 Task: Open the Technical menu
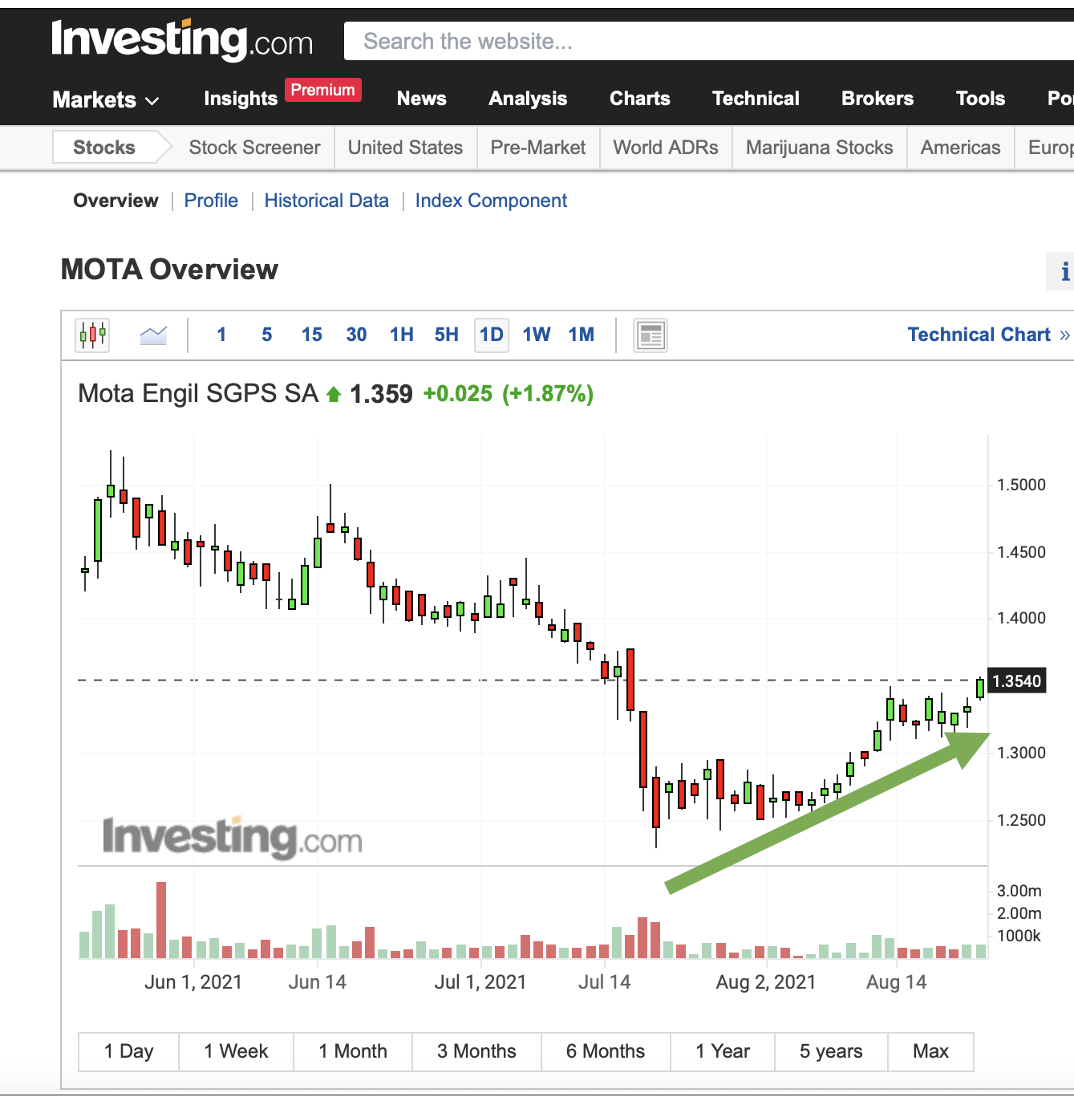click(755, 99)
